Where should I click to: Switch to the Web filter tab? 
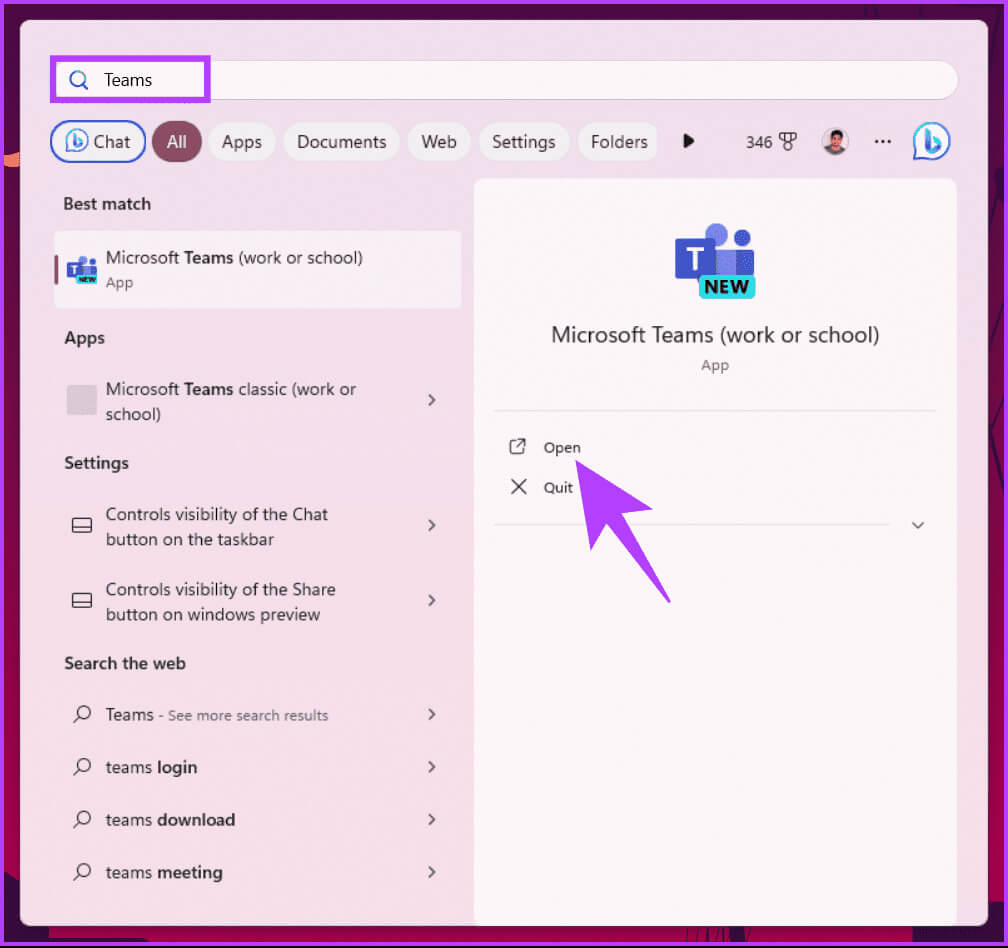pos(439,141)
